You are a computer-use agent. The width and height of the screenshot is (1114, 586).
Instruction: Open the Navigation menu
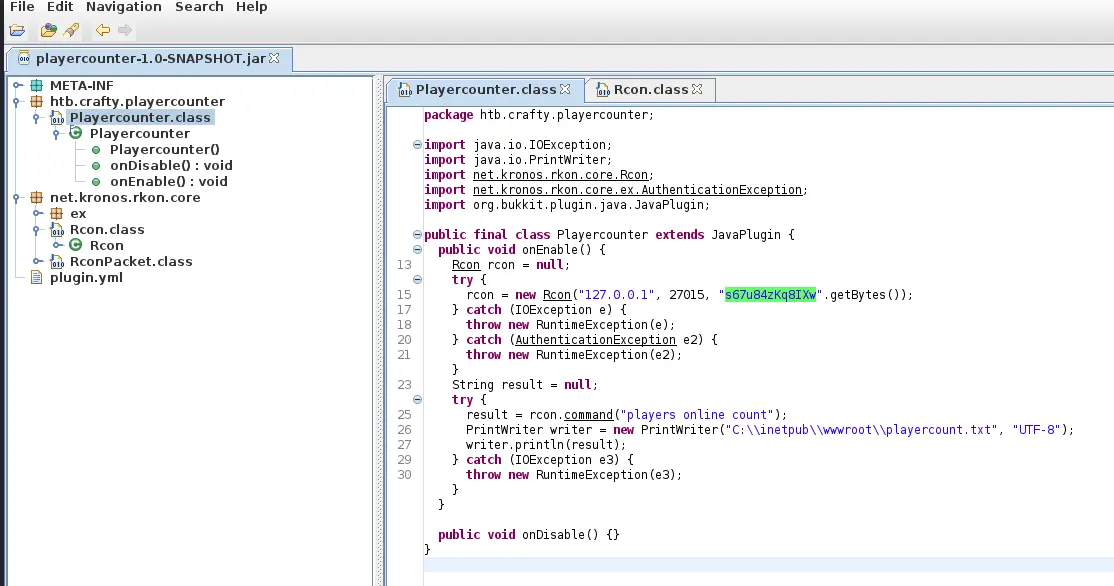coord(124,7)
